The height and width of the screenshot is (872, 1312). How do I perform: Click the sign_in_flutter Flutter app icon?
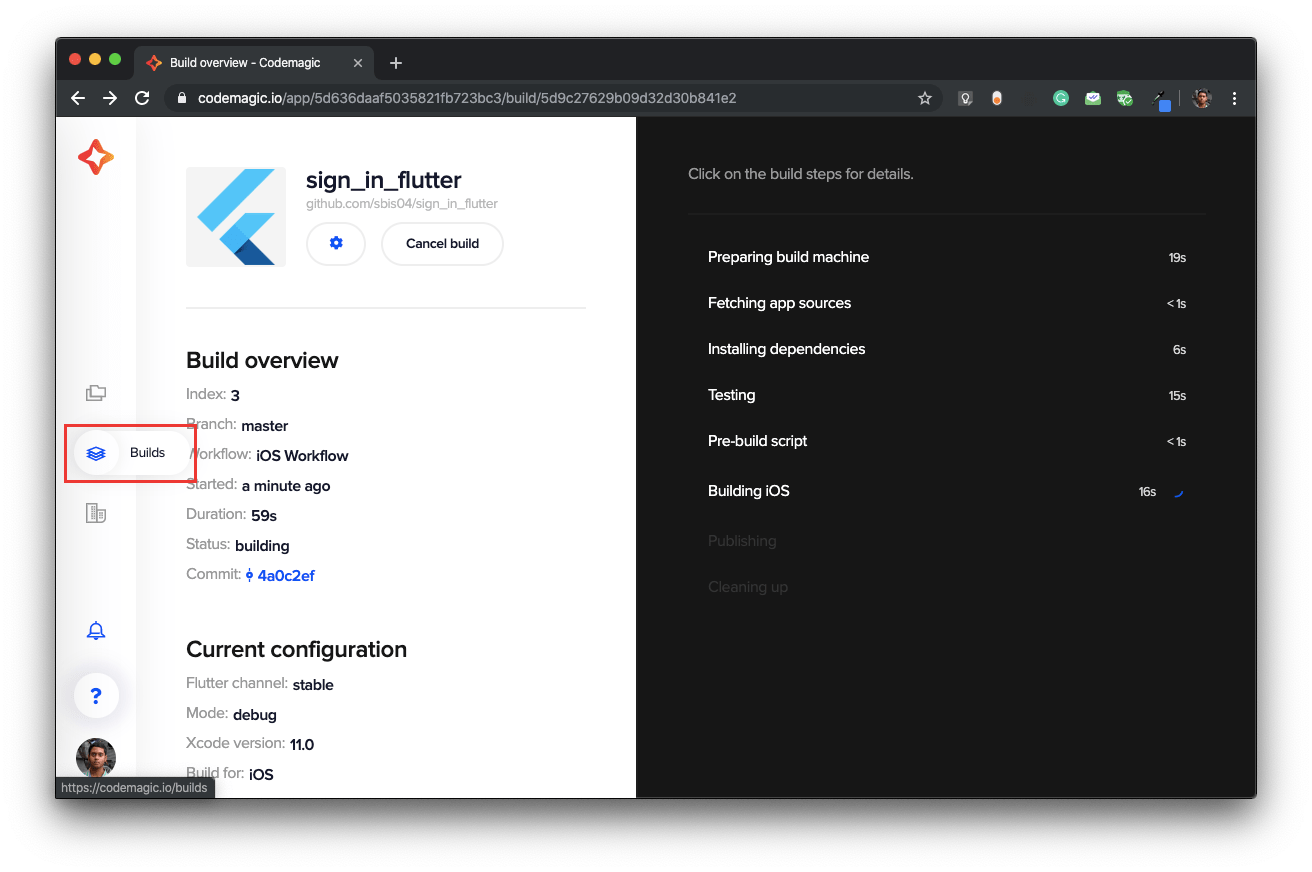pos(235,216)
